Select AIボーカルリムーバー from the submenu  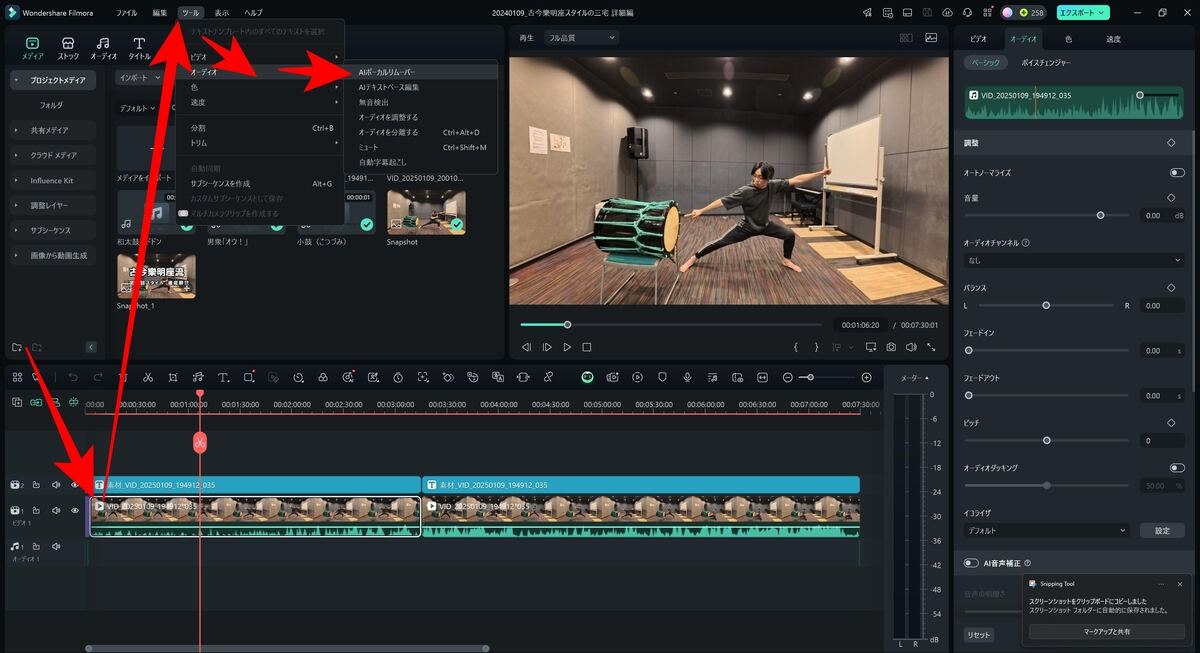click(x=420, y=72)
